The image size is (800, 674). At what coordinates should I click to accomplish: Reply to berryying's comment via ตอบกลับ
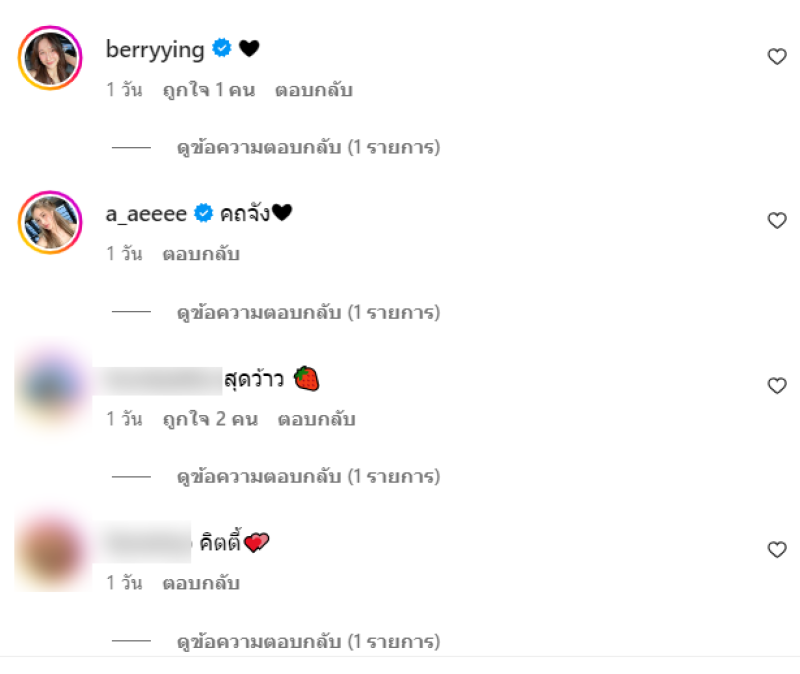point(314,90)
